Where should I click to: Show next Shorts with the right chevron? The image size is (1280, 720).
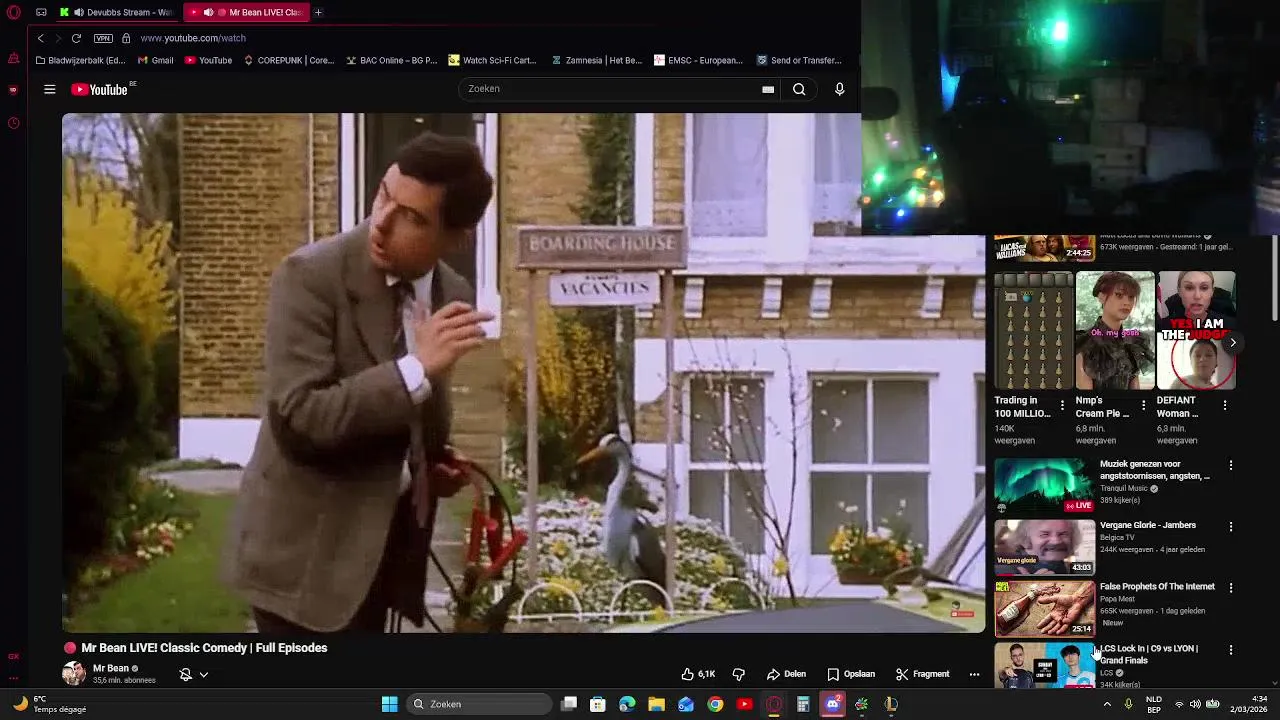(1232, 342)
